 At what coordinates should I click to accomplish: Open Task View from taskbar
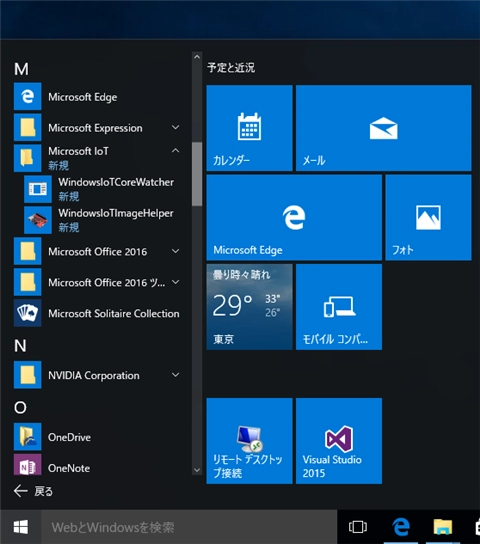(x=358, y=527)
